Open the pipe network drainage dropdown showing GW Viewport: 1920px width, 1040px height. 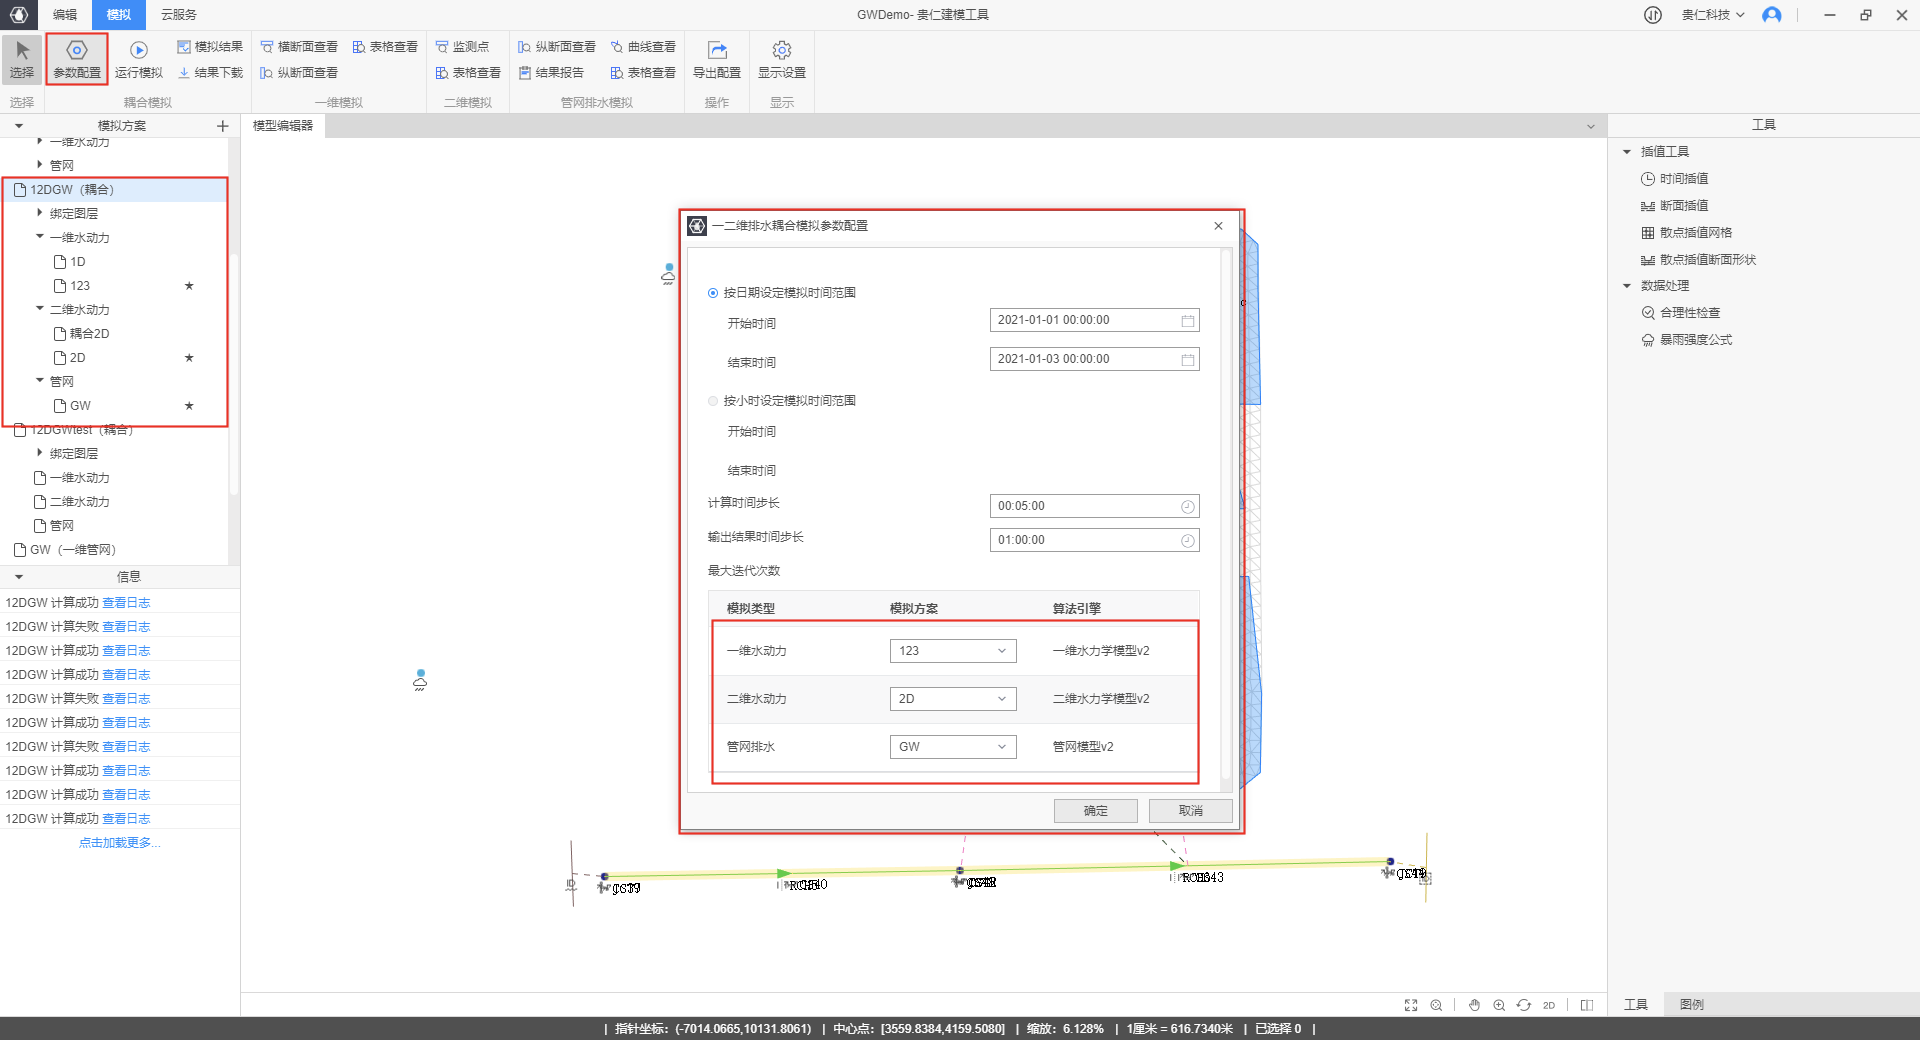click(x=952, y=747)
